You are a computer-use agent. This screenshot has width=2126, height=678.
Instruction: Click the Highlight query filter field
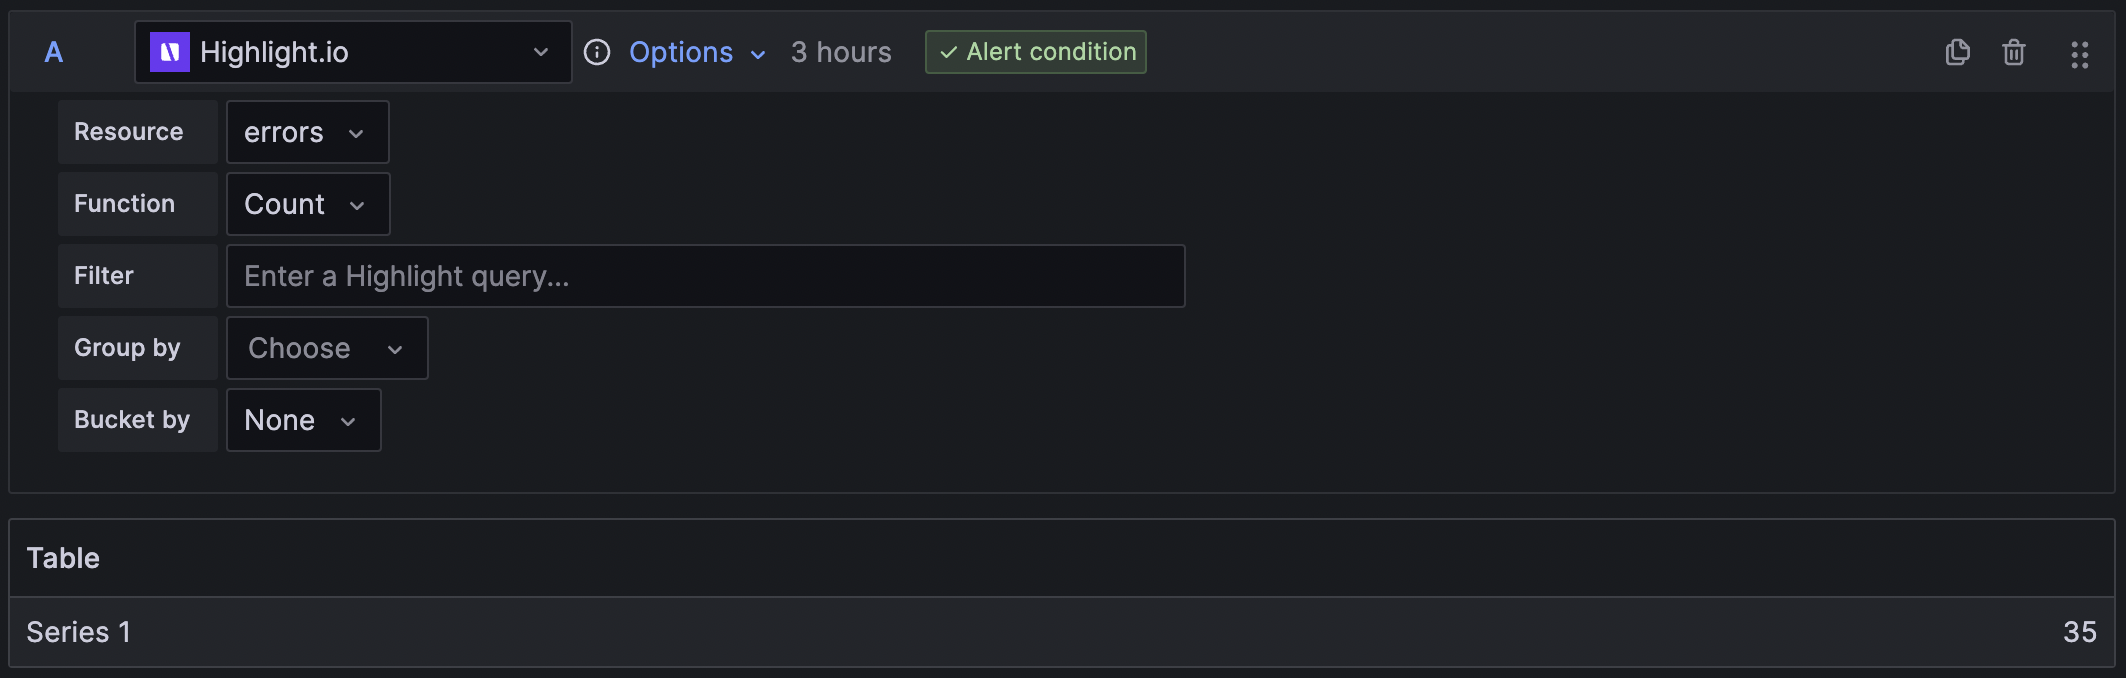(705, 276)
